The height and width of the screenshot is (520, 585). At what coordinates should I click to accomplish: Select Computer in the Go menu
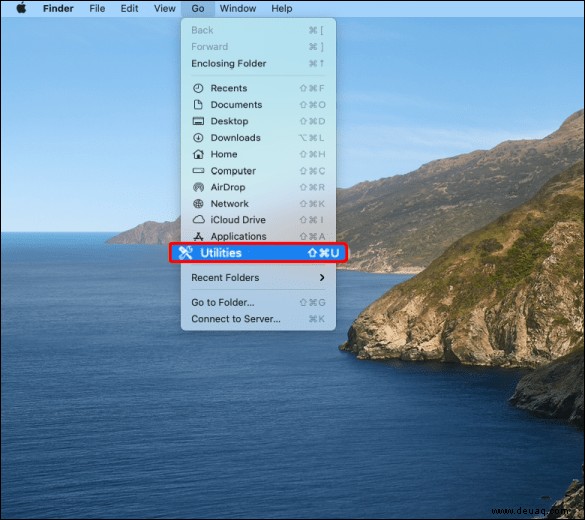[x=258, y=170]
